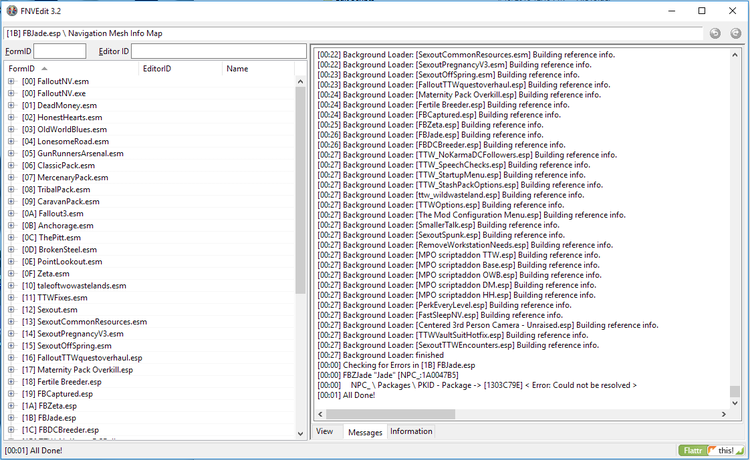
Task: Sort by the EditorID column header
Action: [x=180, y=68]
